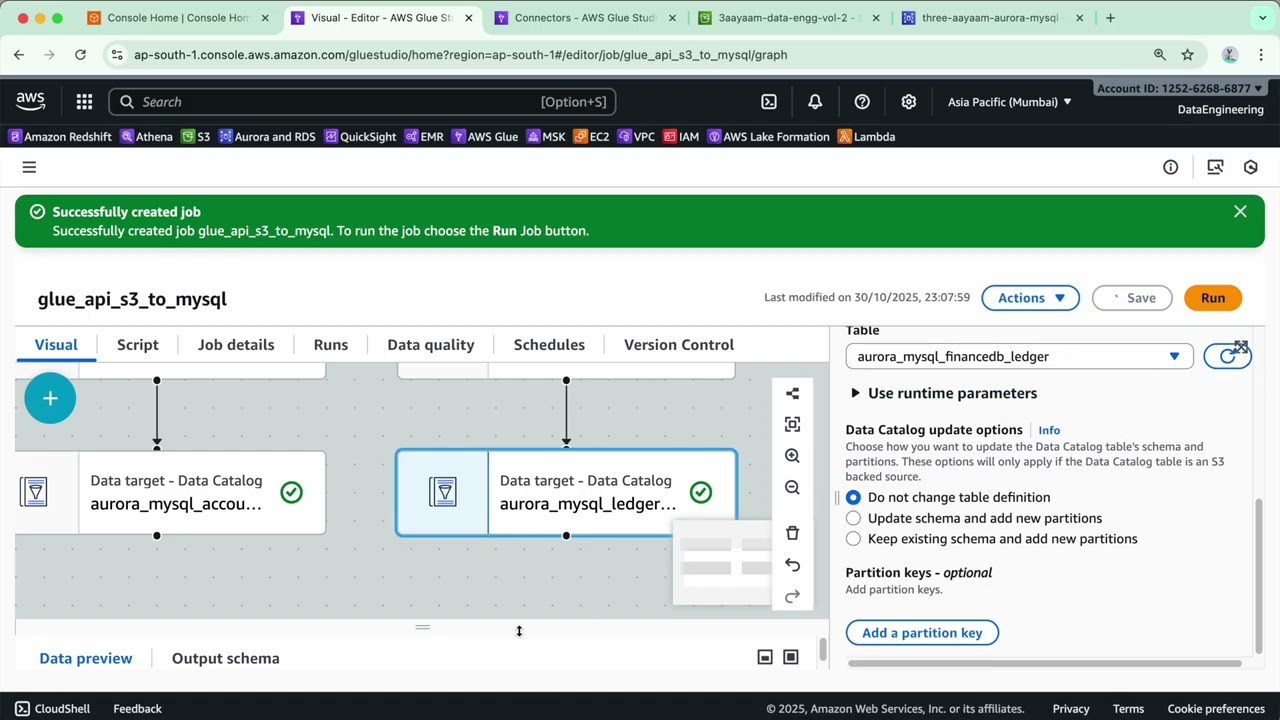Open the AWS Glue bookmark shortcut
1280x720 pixels.
486,136
